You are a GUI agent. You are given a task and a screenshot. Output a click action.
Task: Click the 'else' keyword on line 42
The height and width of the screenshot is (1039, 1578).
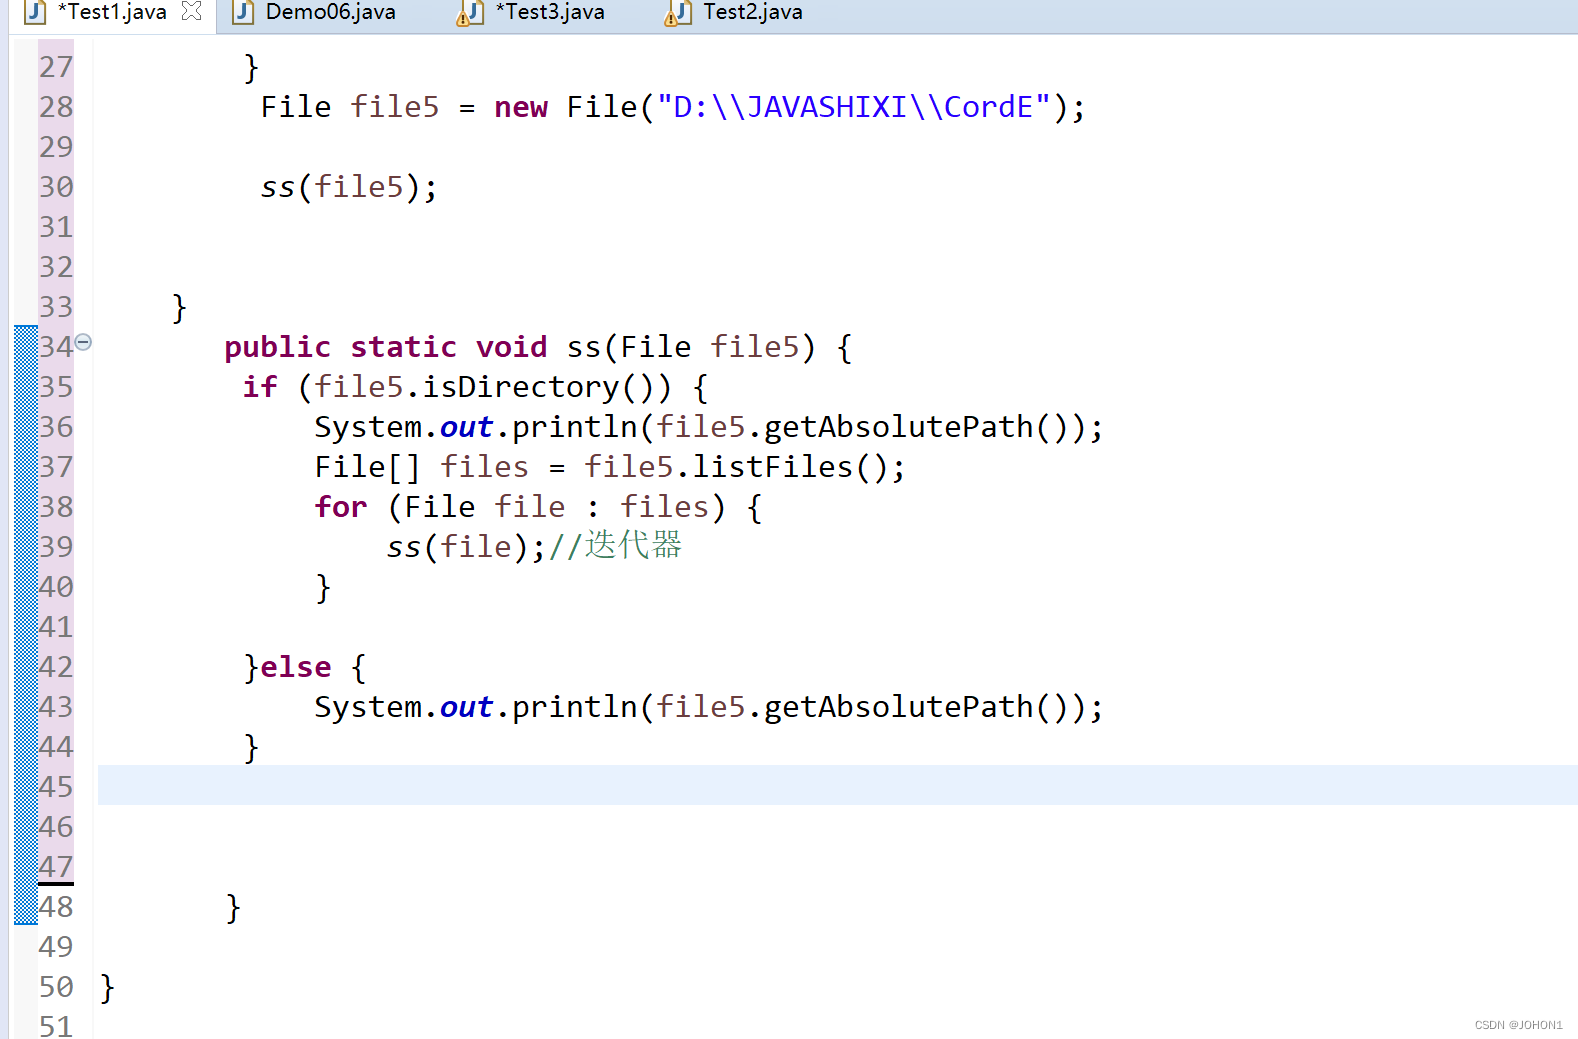[295, 667]
